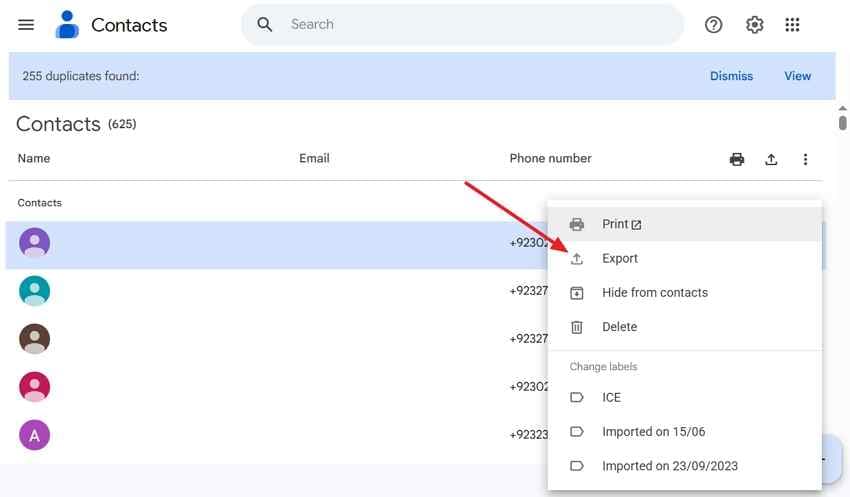Click the Email column header

pos(314,158)
